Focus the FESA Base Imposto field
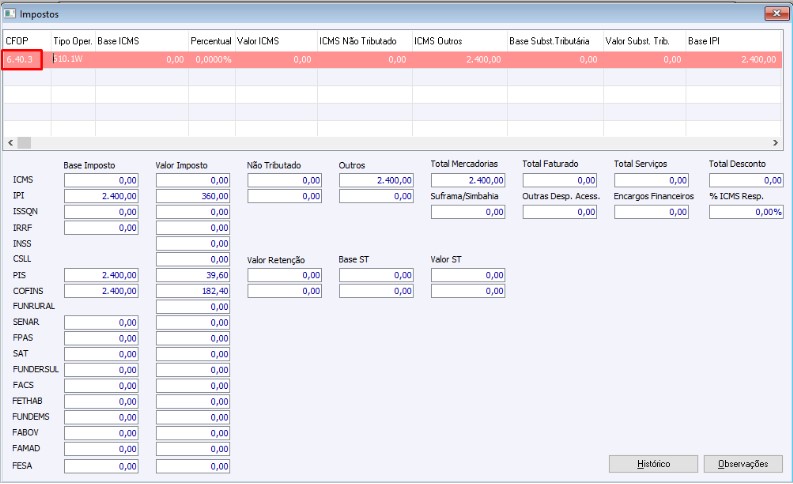This screenshot has width=793, height=484. [x=101, y=466]
